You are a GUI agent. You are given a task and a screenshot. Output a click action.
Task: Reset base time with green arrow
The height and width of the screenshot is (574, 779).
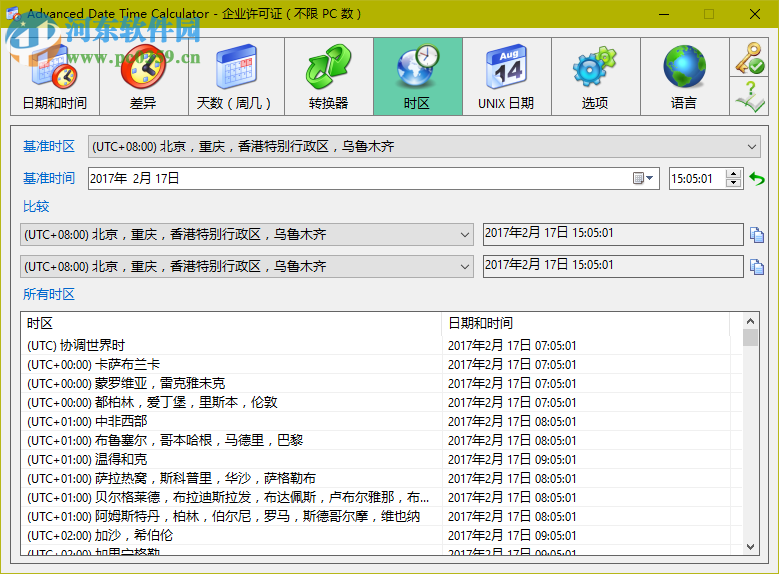[x=757, y=178]
